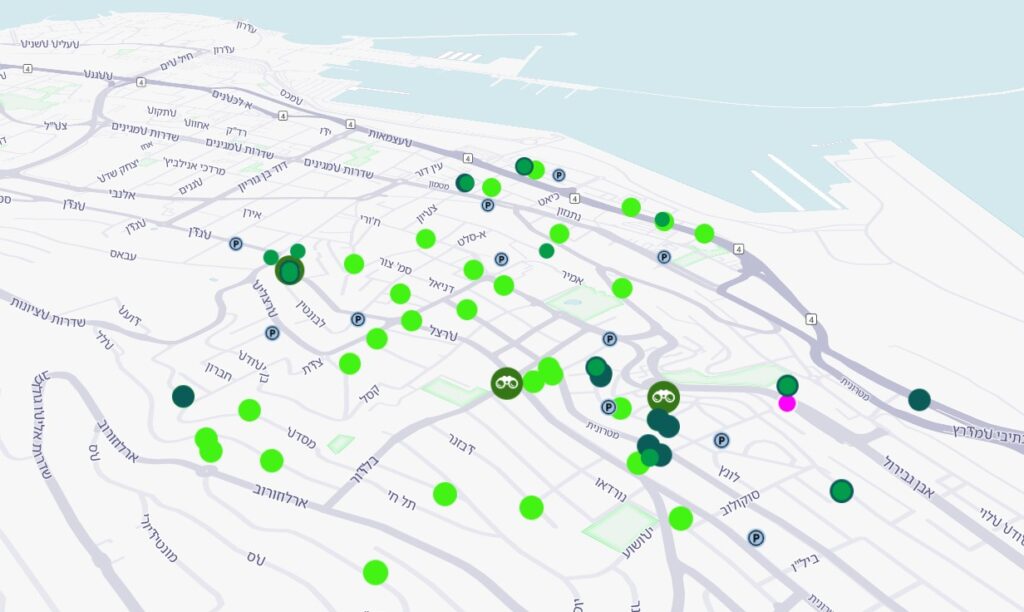1024x612 pixels.
Task: Click the dark teal dot on the far-right highway
Action: (x=919, y=399)
